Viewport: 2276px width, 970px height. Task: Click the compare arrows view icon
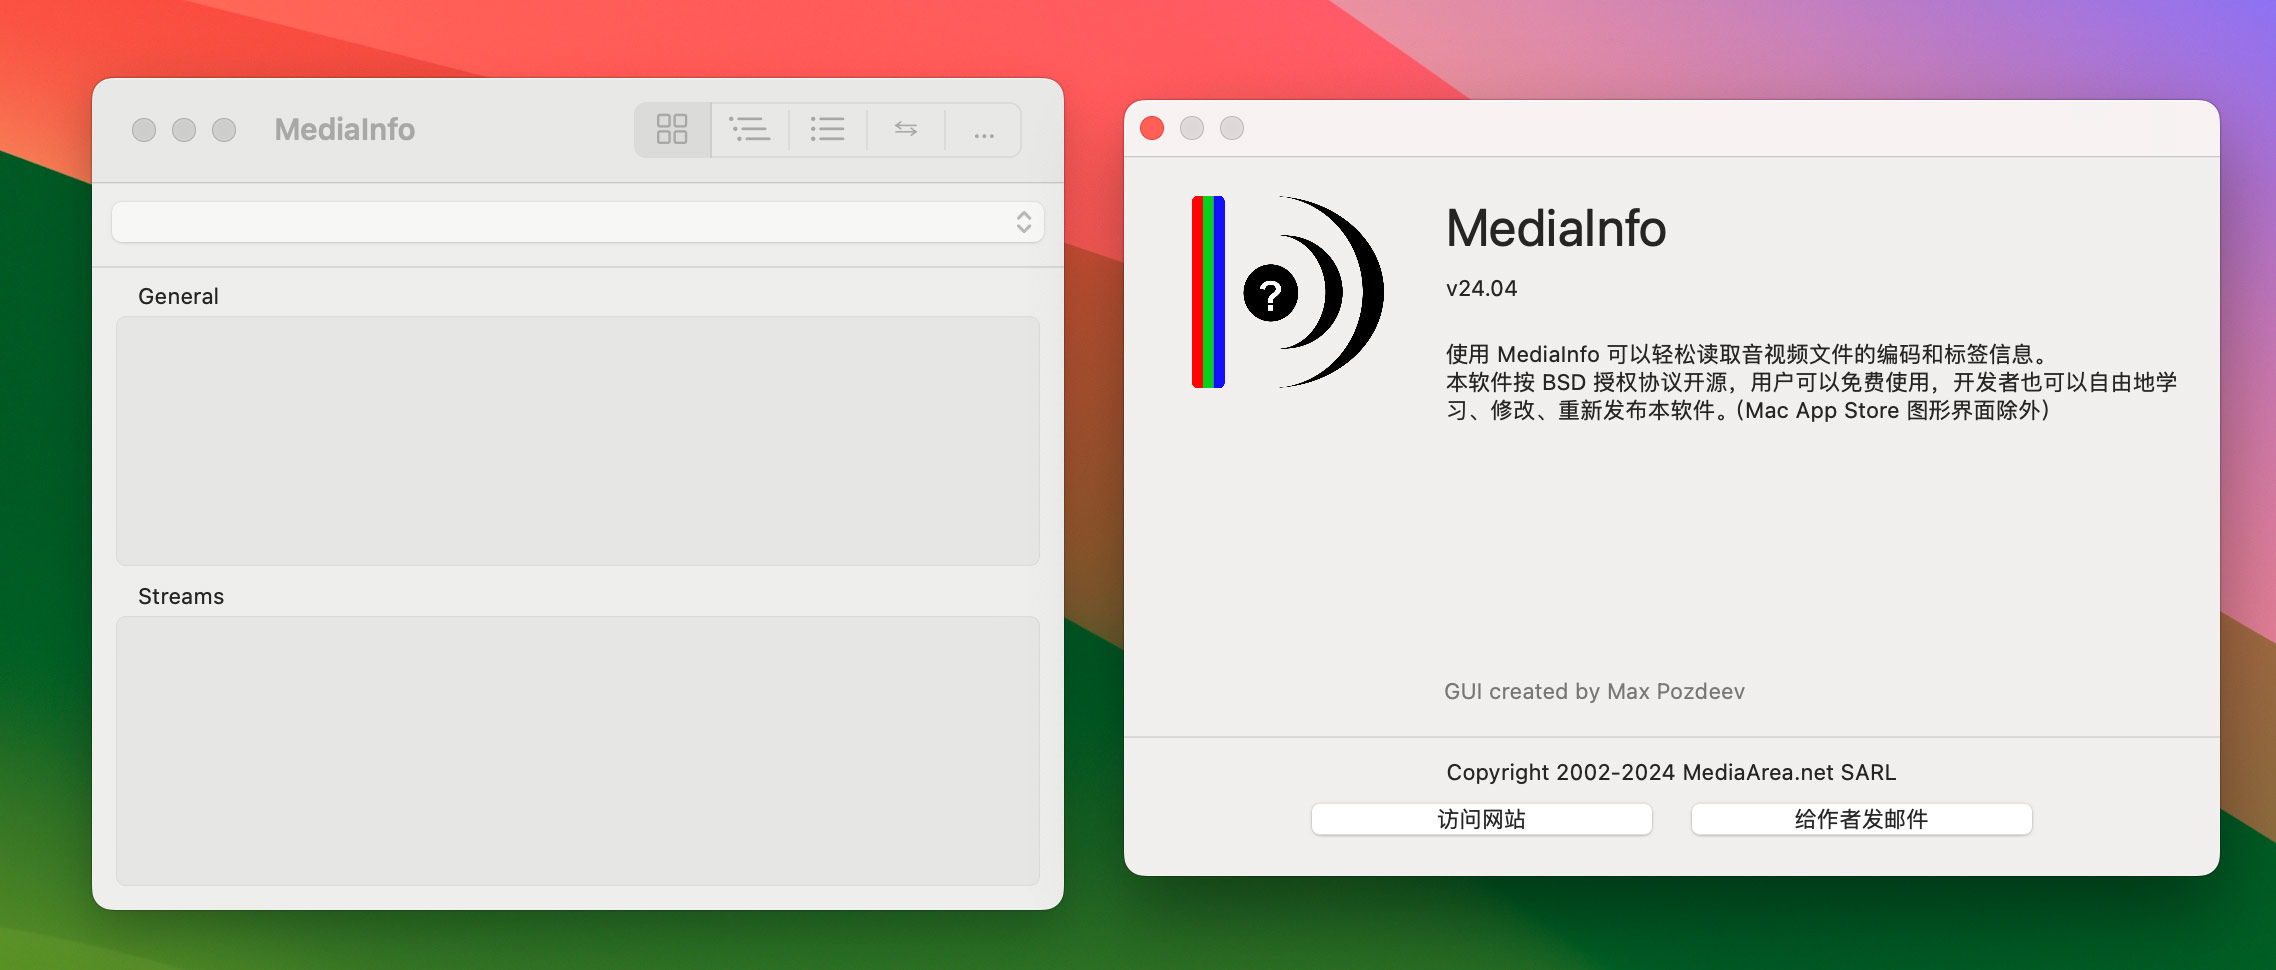pos(905,129)
